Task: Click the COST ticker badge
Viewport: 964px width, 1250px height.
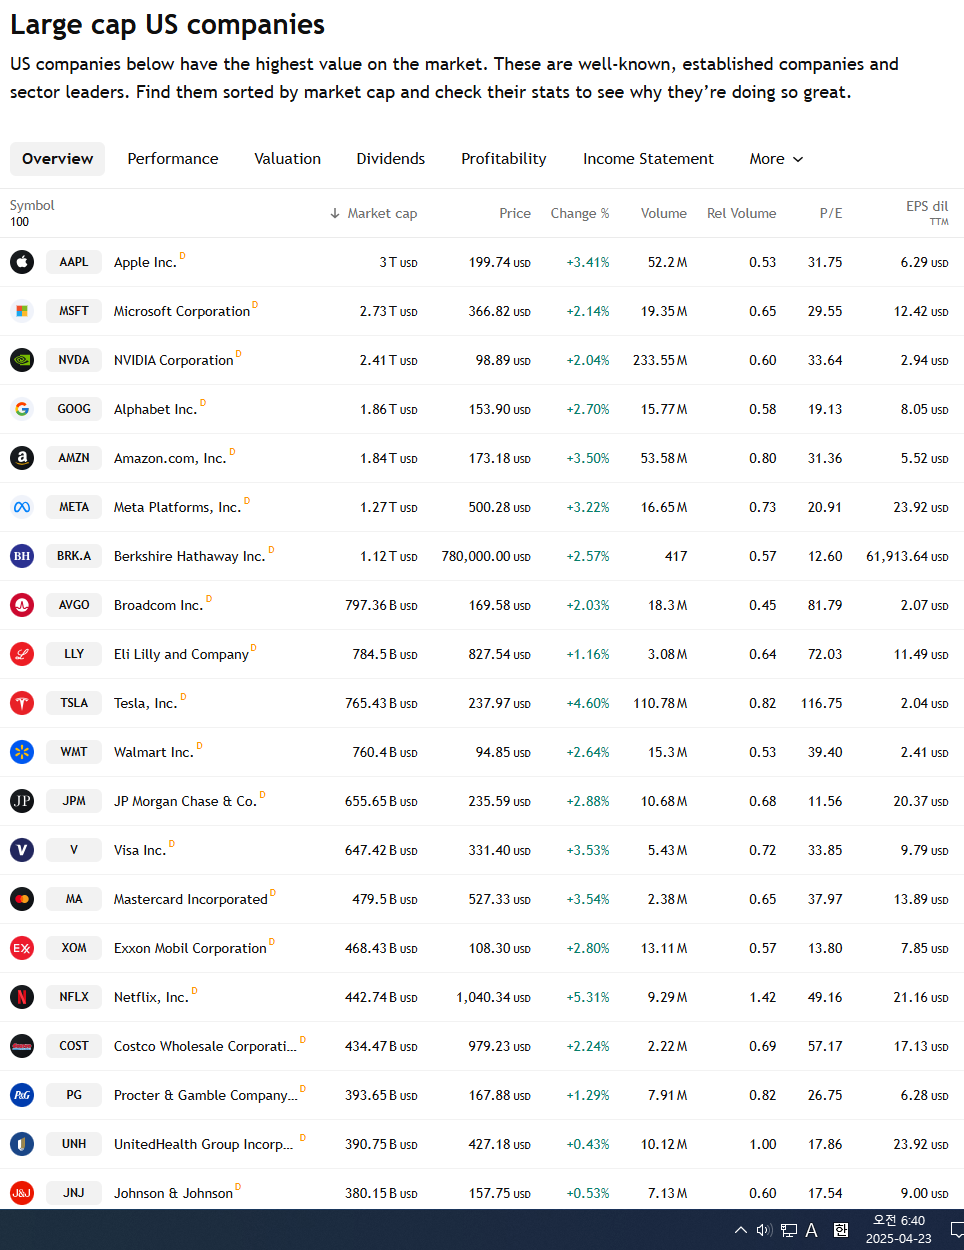Action: [74, 1046]
